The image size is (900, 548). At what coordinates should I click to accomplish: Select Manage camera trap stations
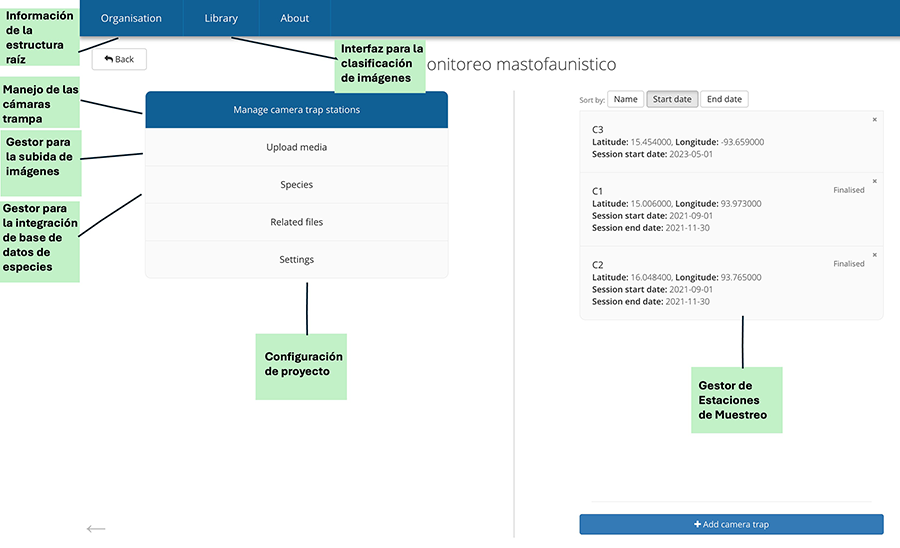296,110
